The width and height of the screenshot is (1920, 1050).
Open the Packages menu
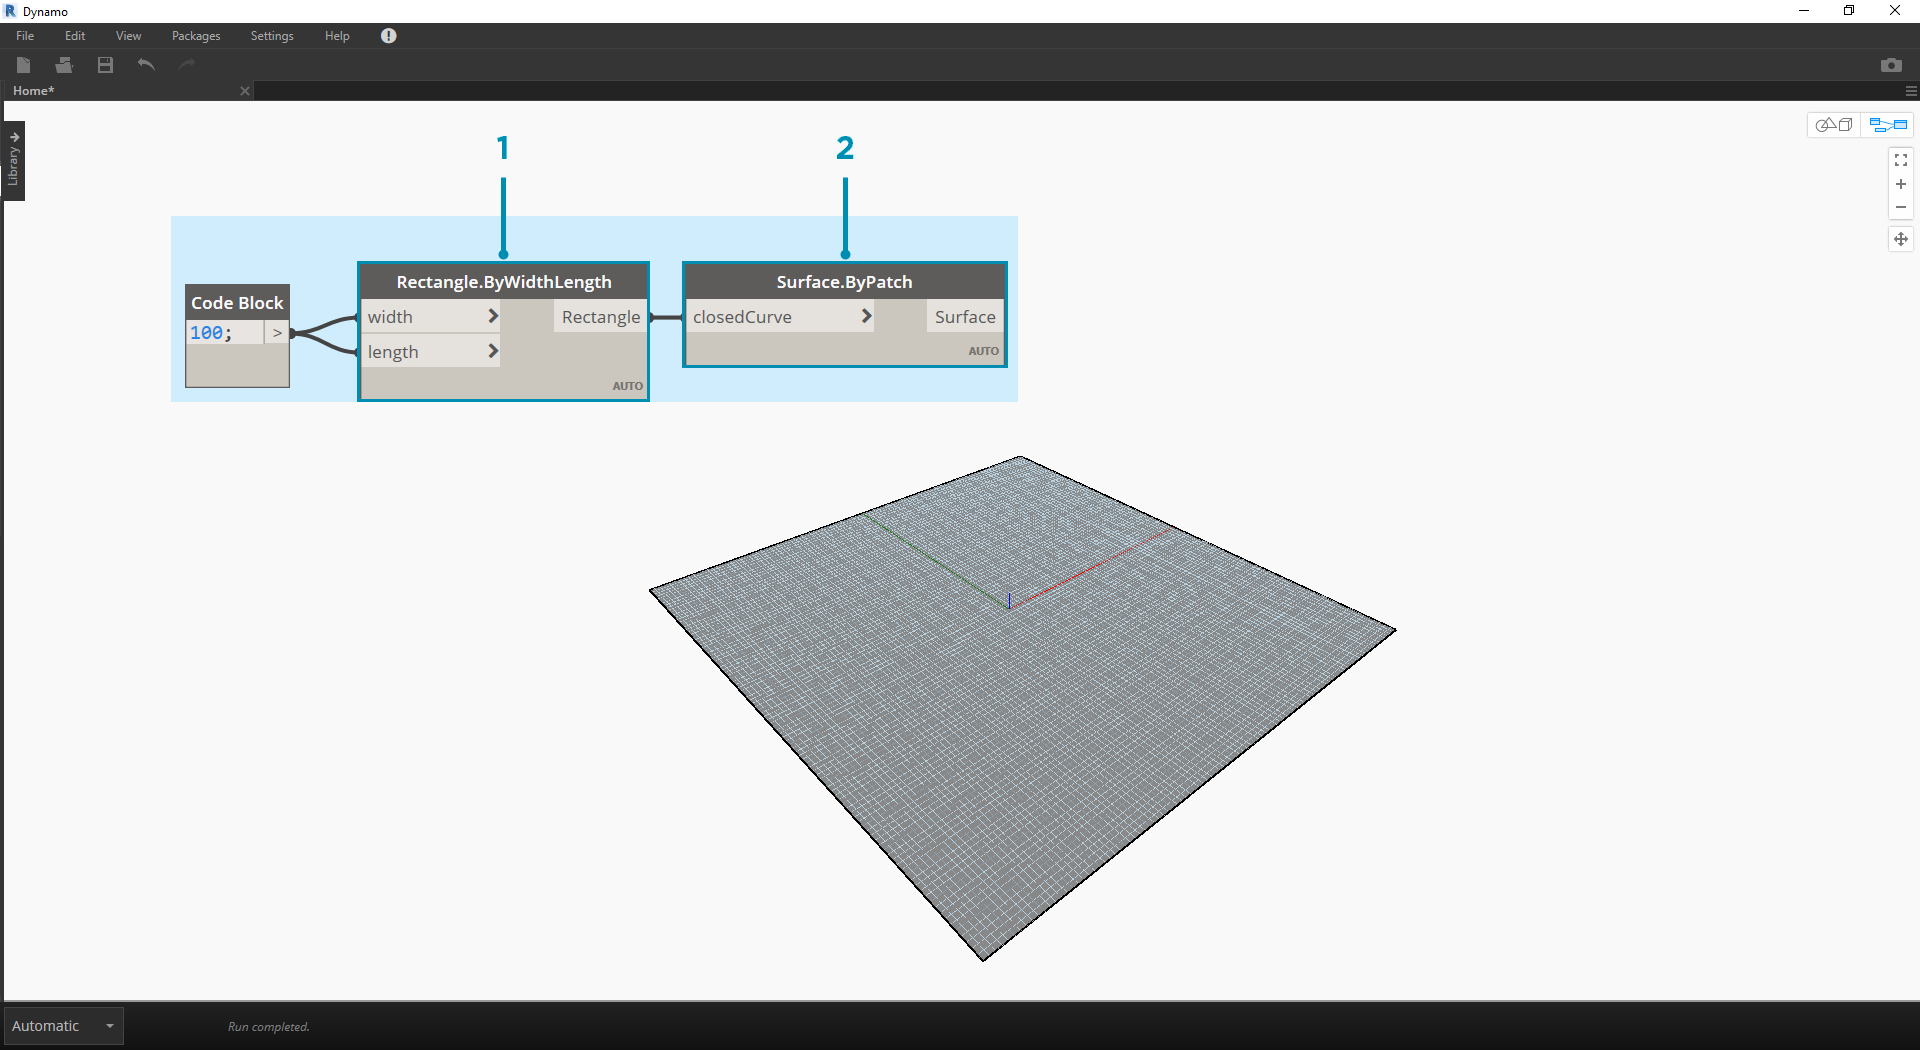(x=196, y=36)
